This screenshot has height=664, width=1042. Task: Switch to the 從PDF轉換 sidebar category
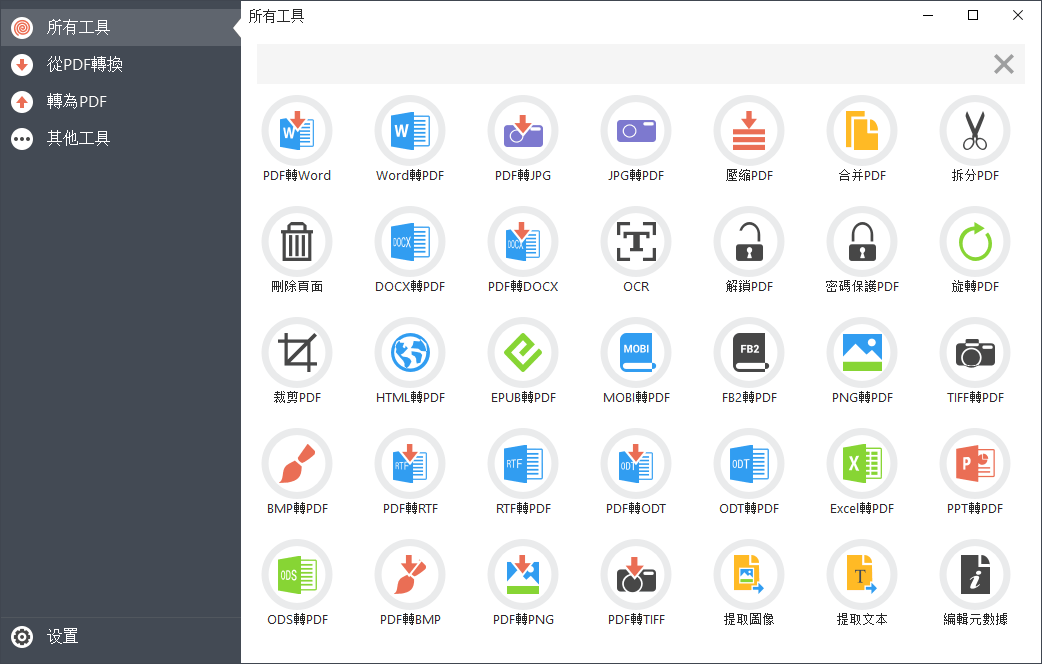pos(85,65)
